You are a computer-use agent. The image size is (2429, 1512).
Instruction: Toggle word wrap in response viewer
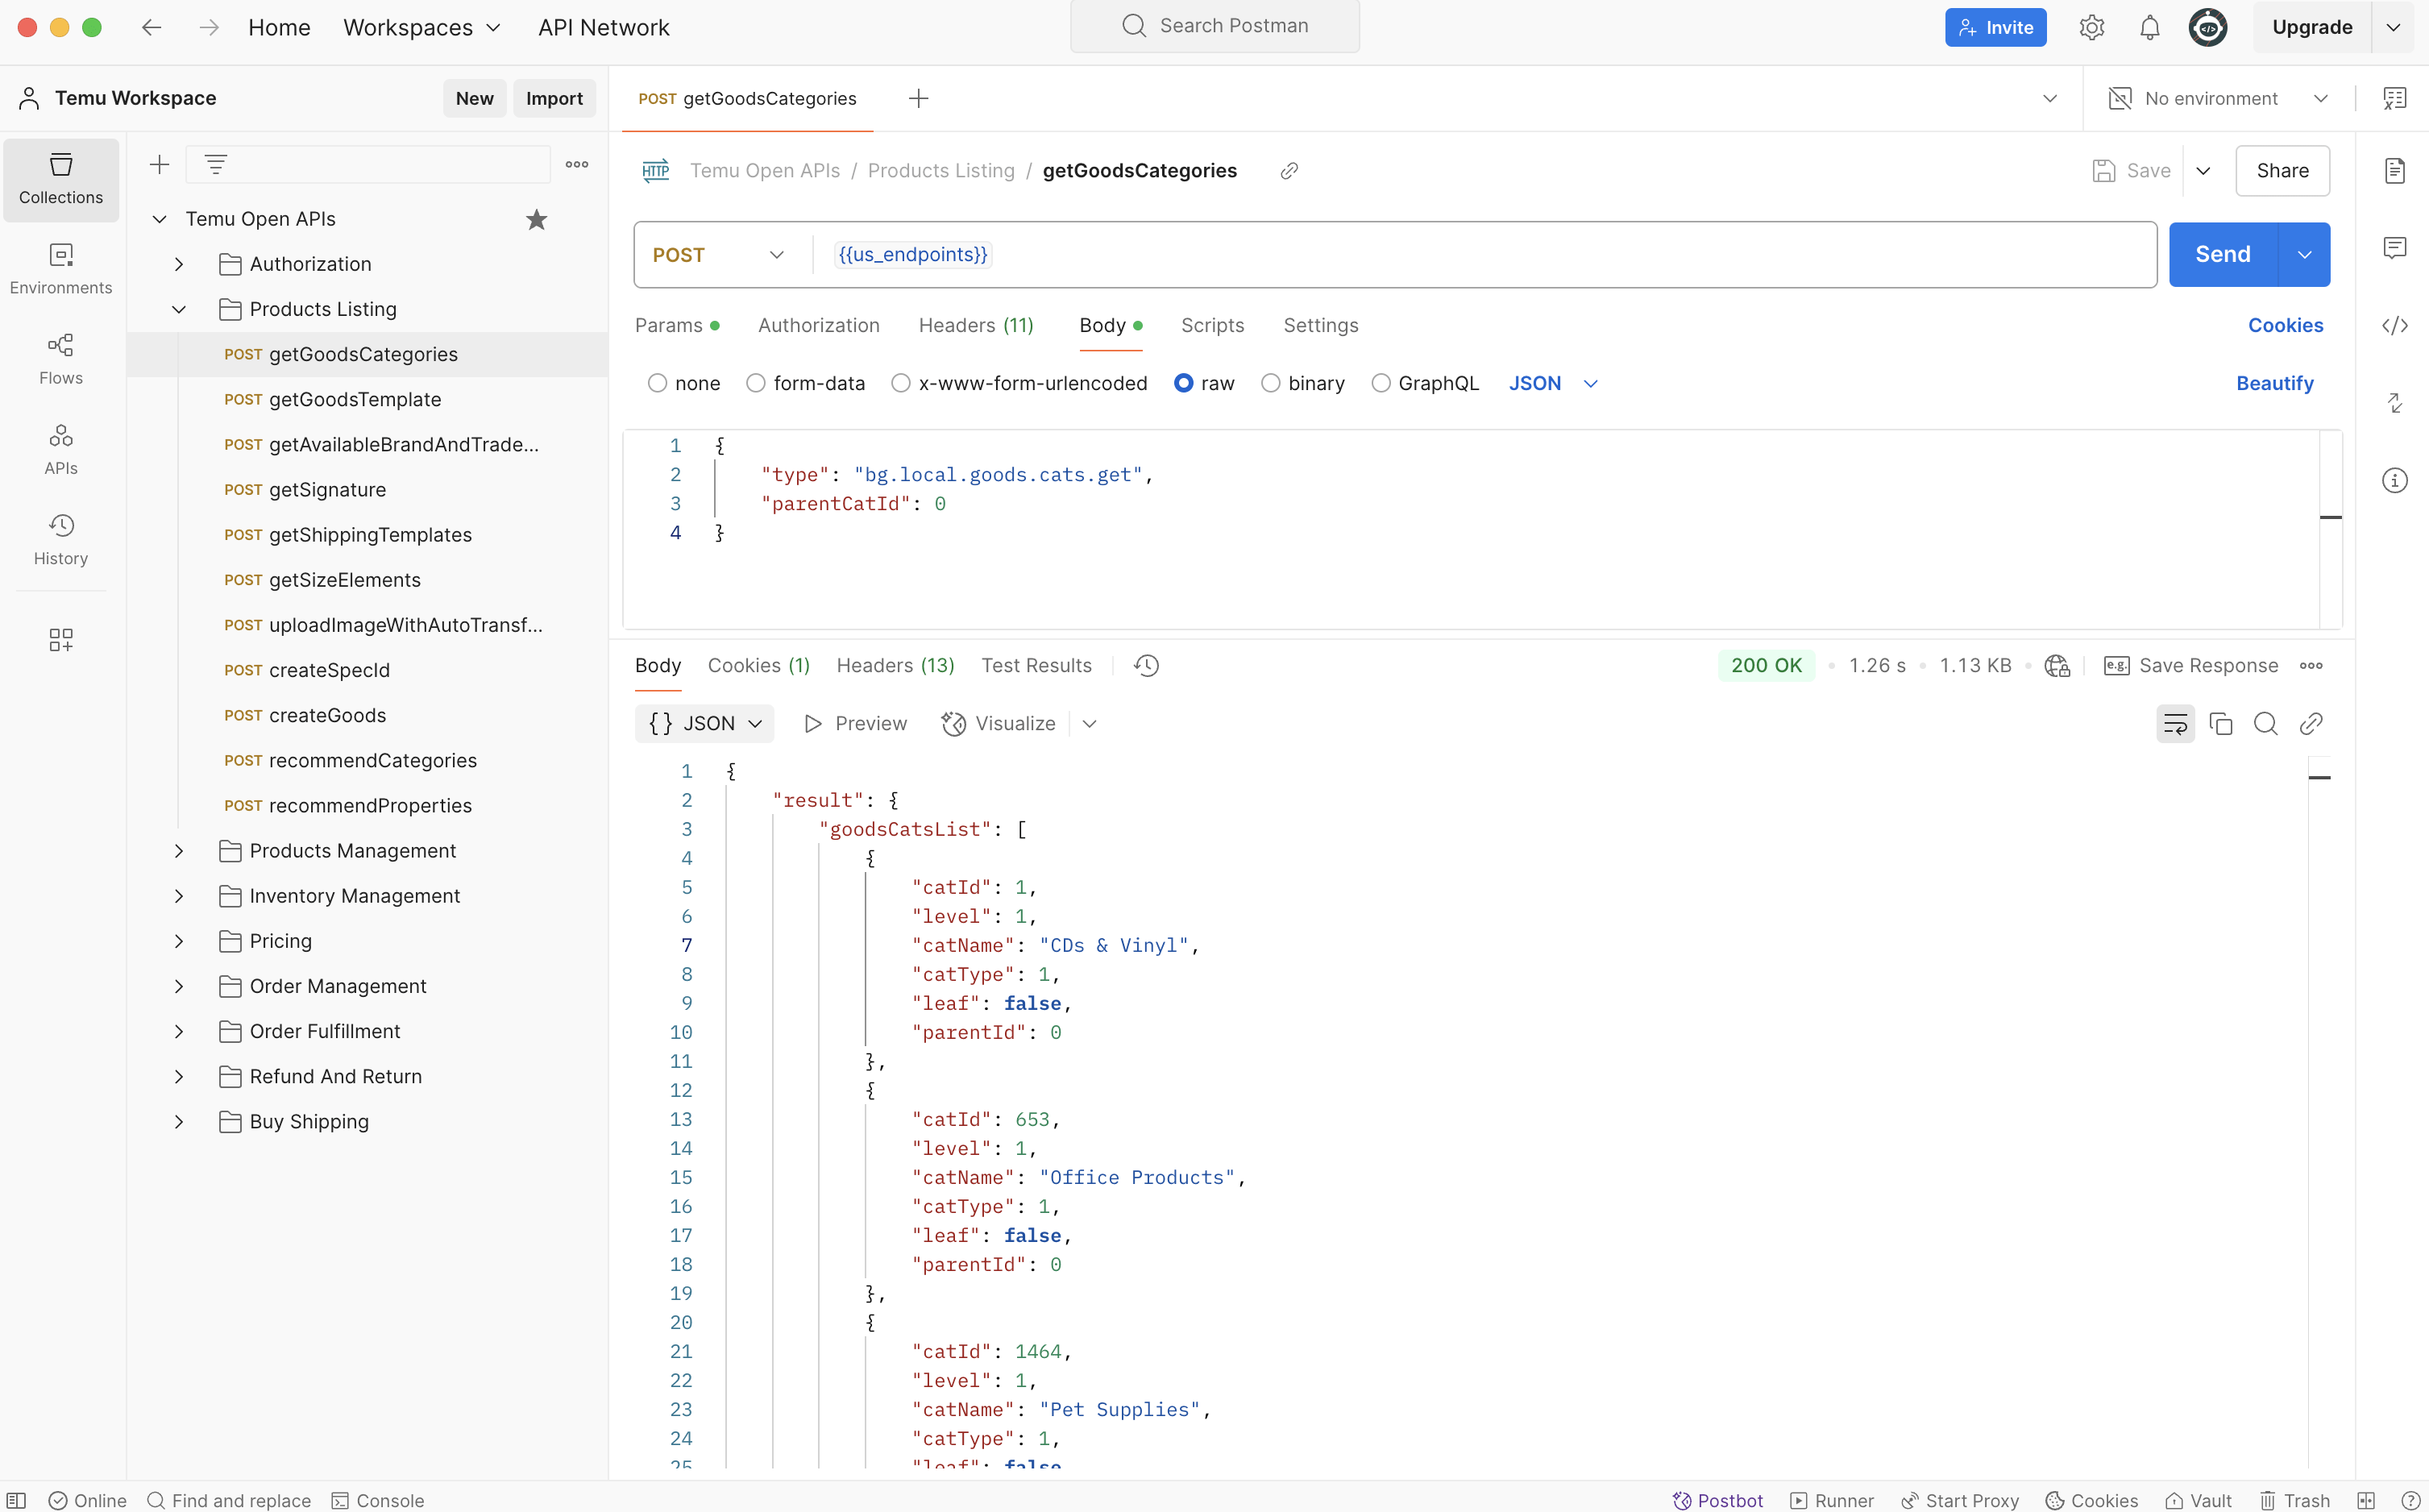[2175, 723]
